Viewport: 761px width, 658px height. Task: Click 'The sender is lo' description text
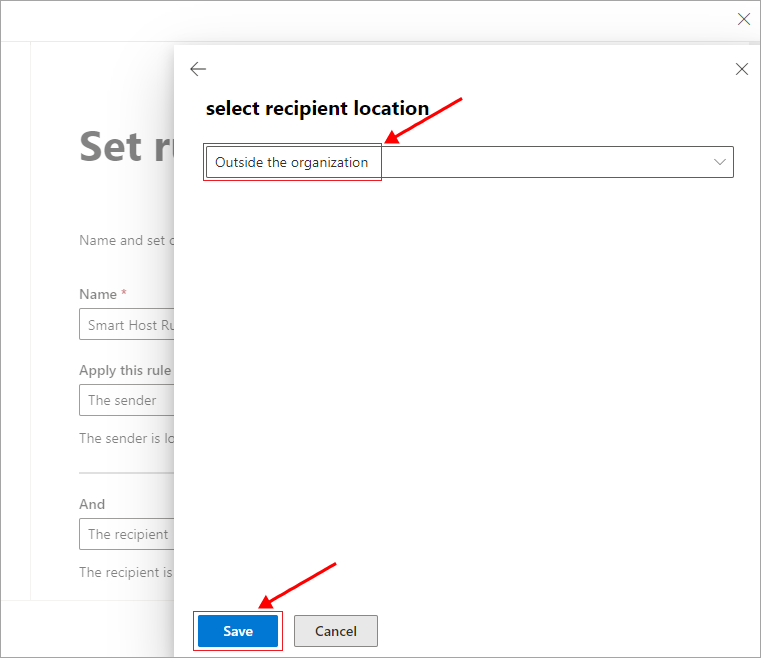(126, 438)
